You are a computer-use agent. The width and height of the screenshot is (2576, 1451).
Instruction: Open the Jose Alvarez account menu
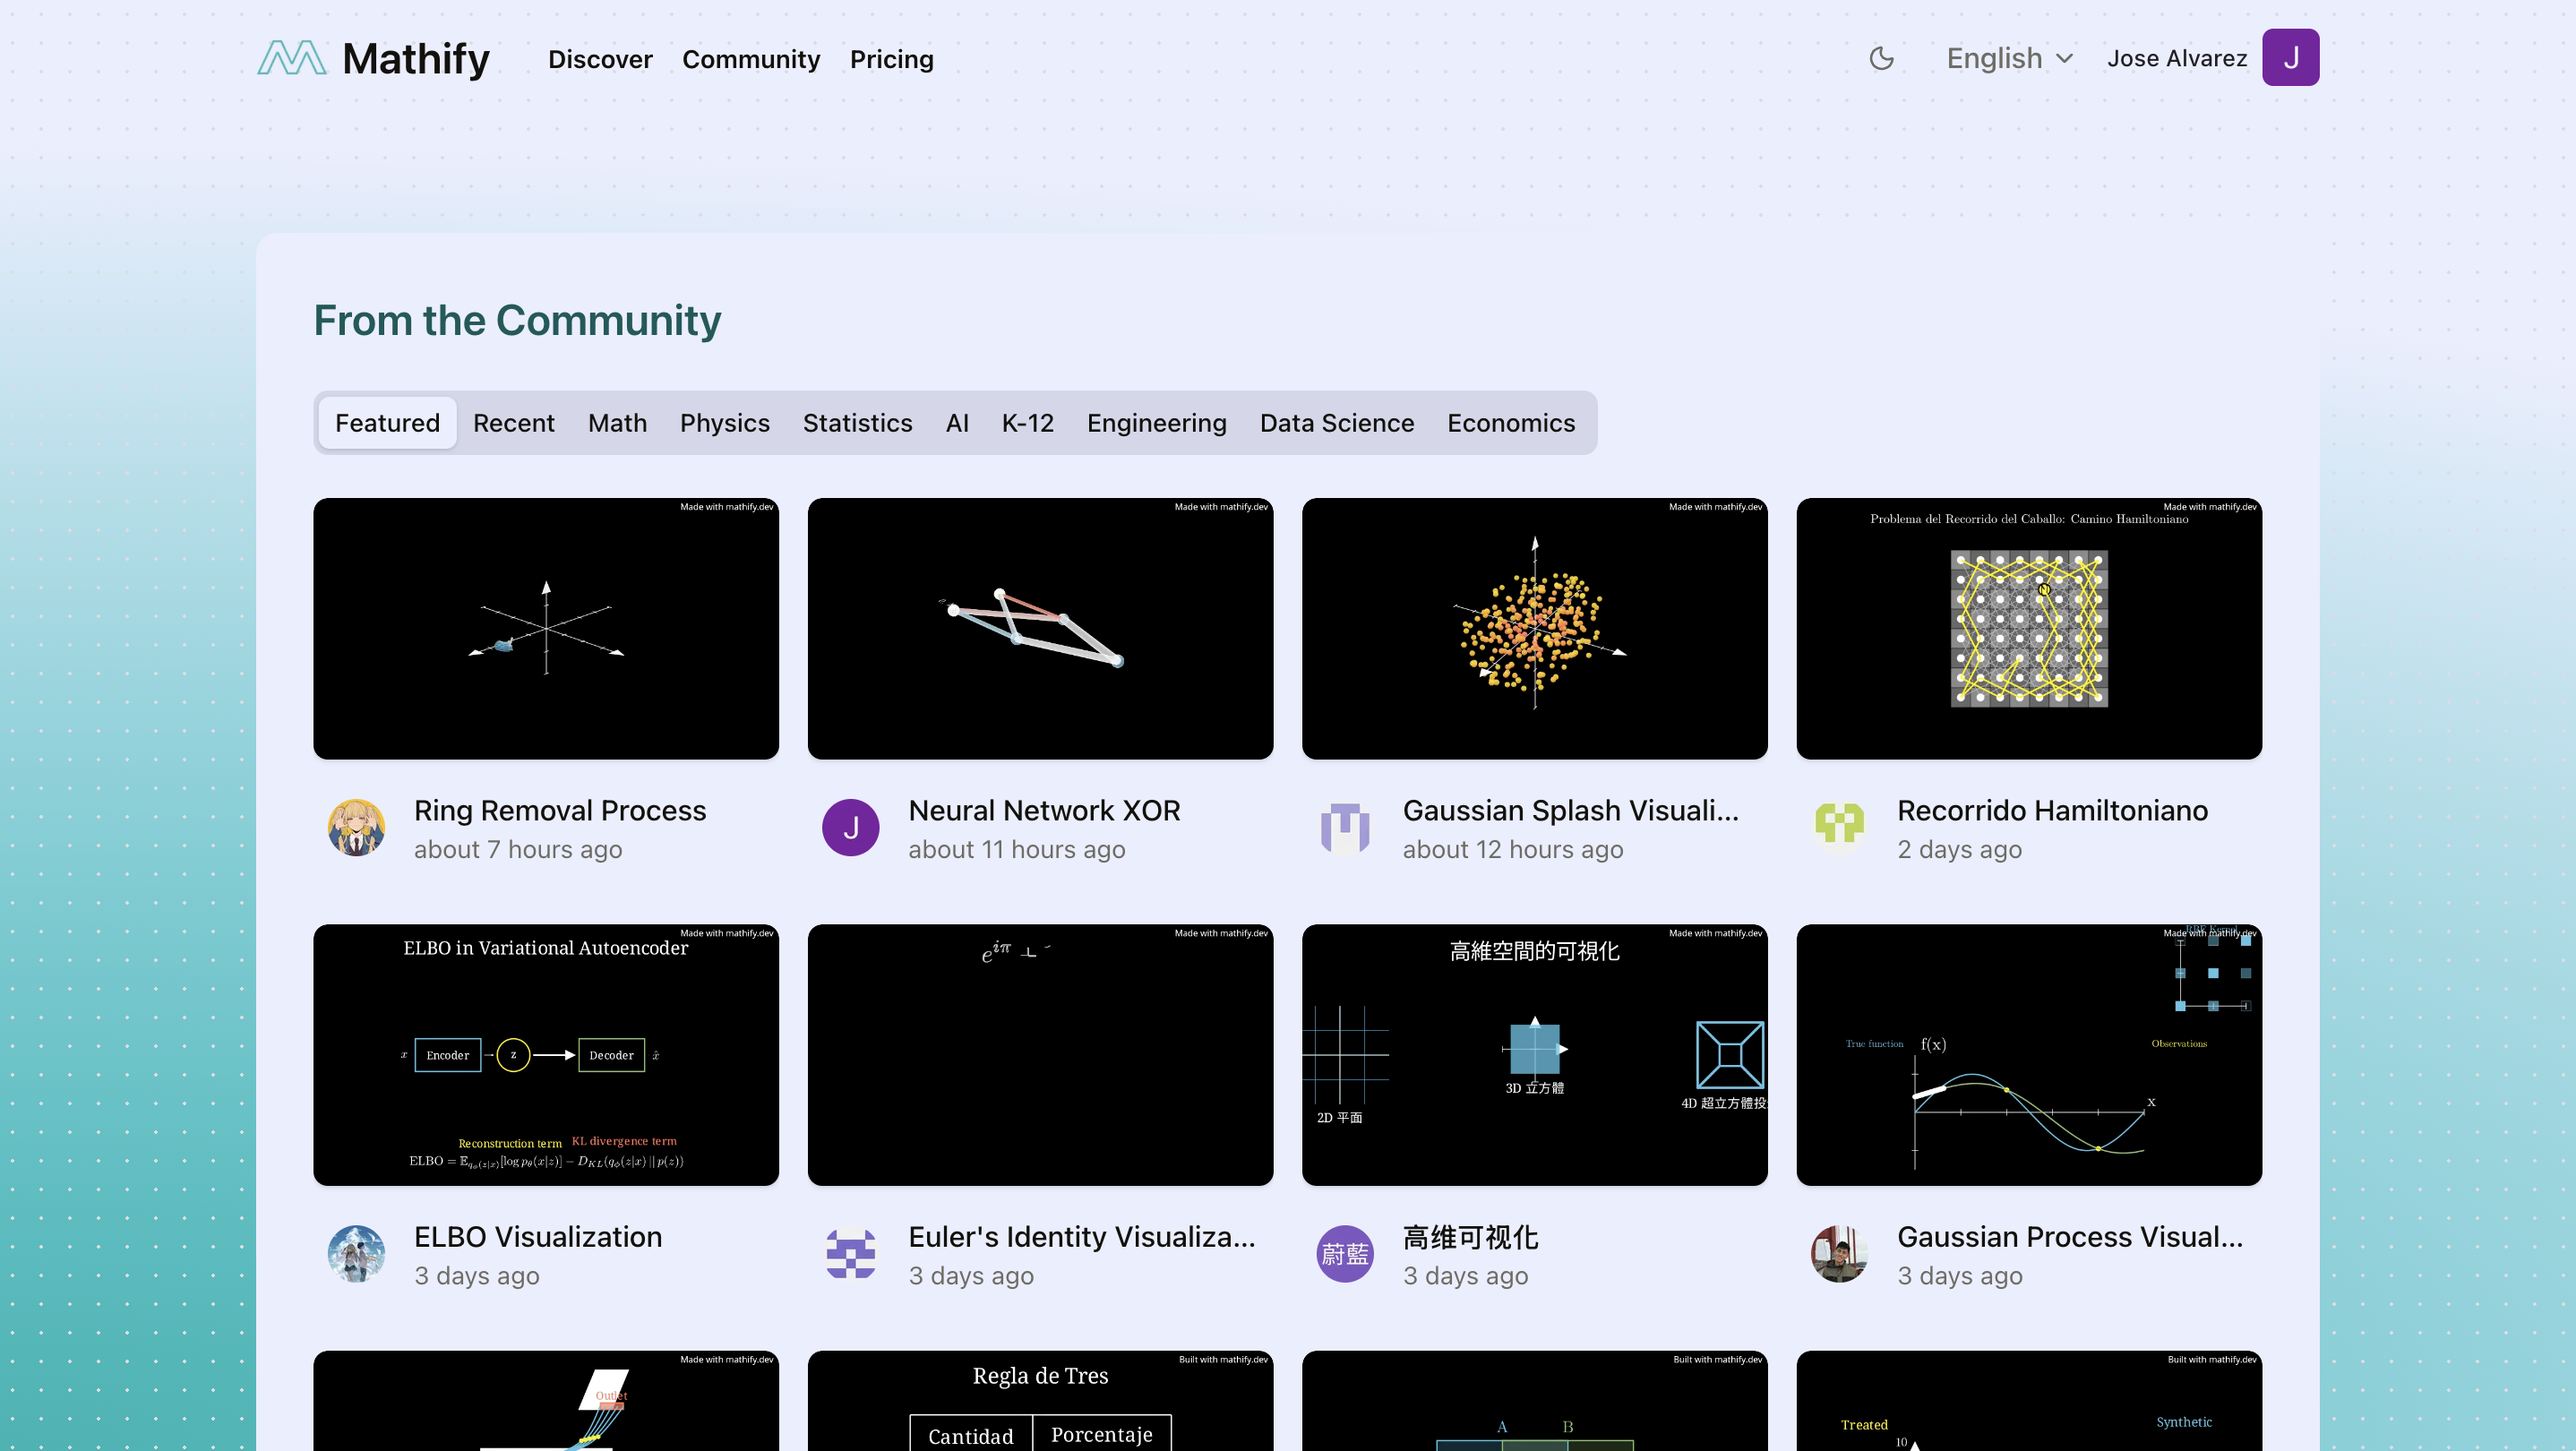click(x=2176, y=58)
